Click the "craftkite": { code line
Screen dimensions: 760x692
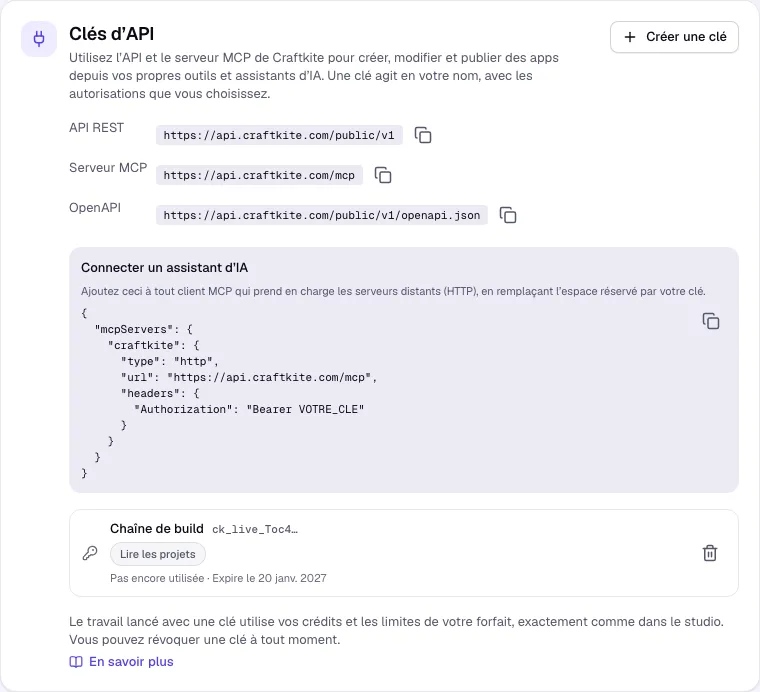154,346
